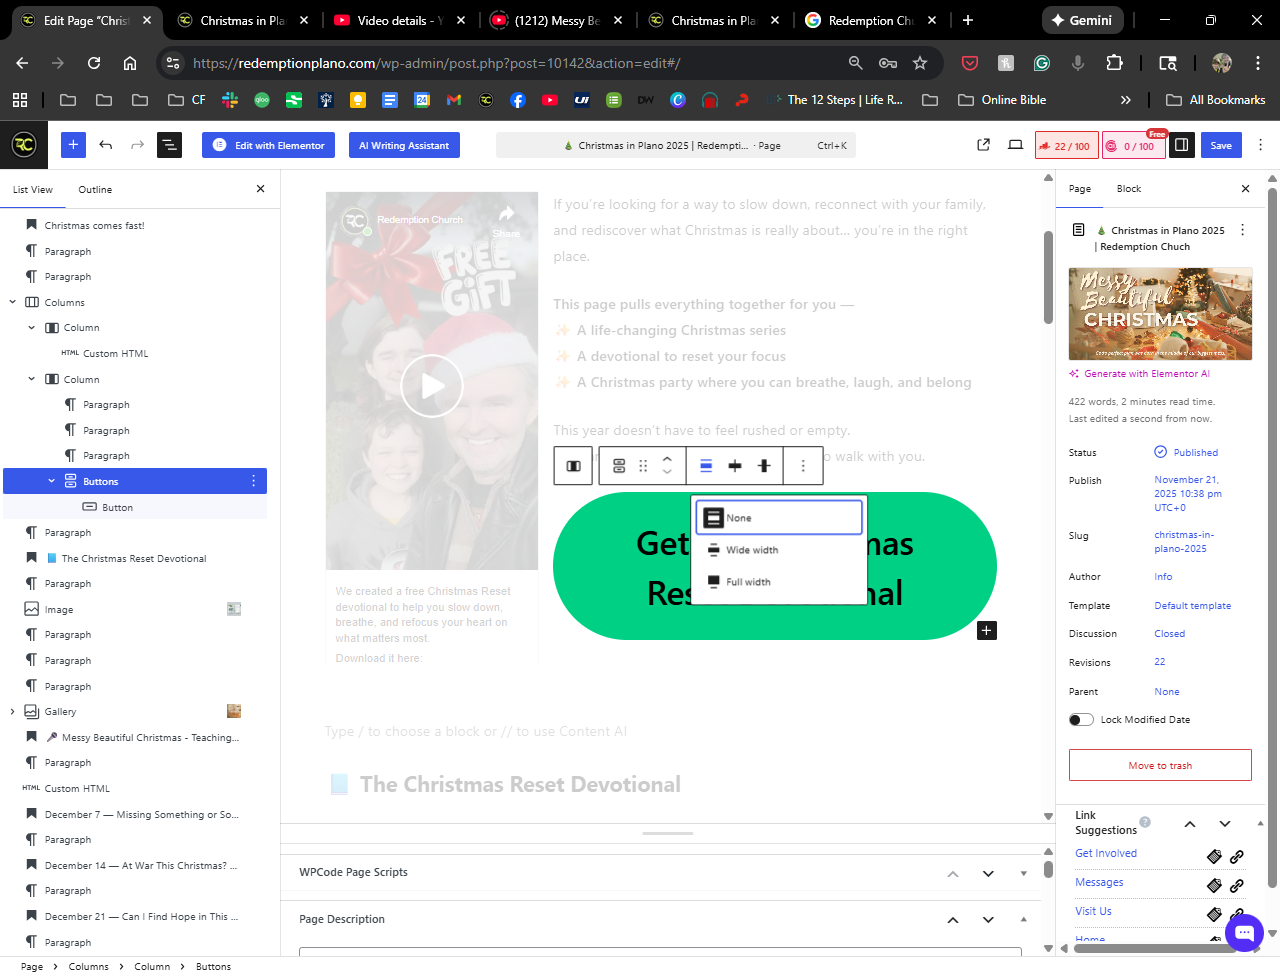This screenshot has width=1280, height=976.
Task: Collapse the Buttons block tree item
Action: pyautogui.click(x=51, y=481)
